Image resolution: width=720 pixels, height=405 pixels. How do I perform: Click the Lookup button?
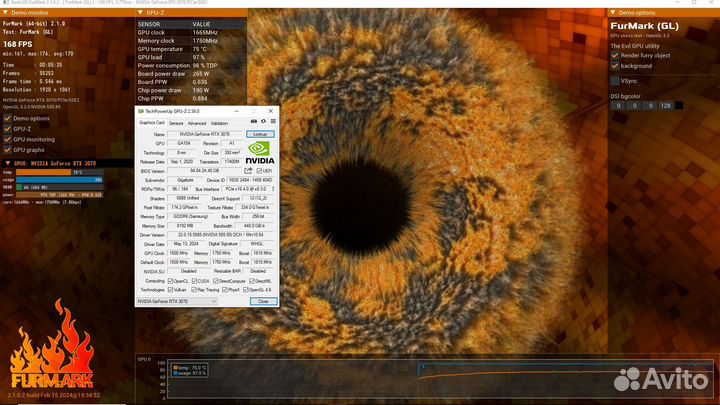260,134
